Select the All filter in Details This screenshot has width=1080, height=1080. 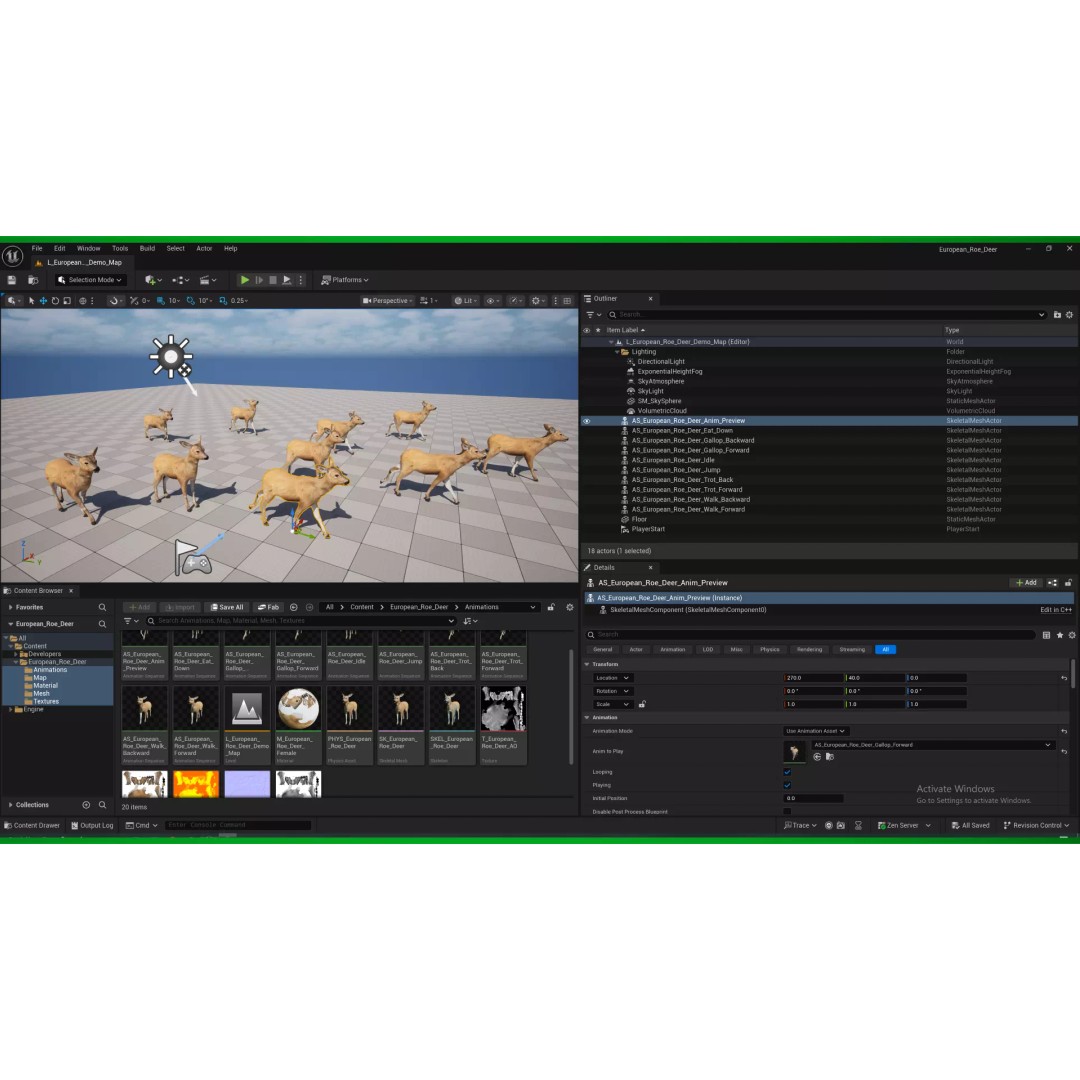pyautogui.click(x=885, y=650)
